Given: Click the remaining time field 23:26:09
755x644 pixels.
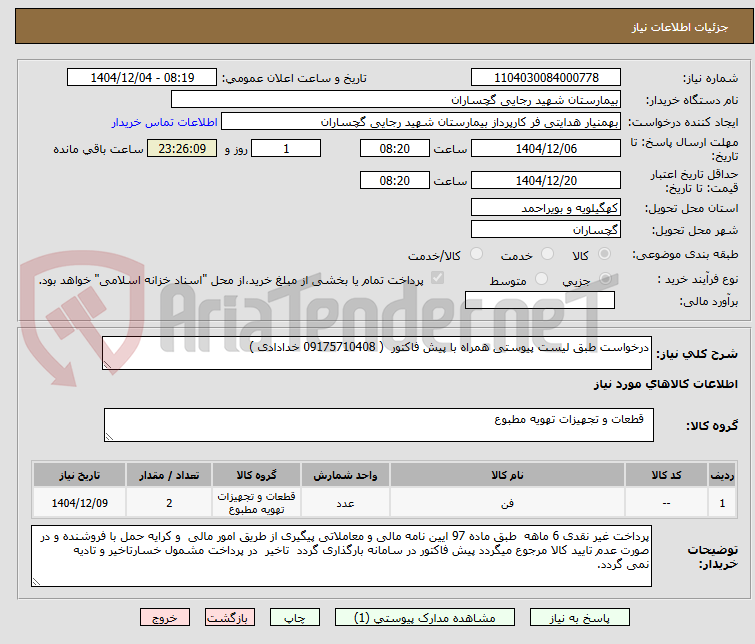Looking at the screenshot, I should 182,148.
